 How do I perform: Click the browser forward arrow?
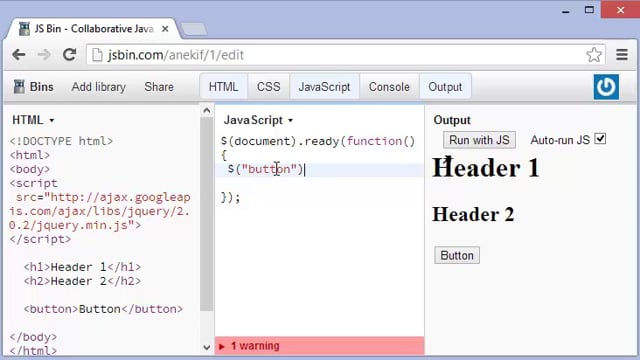click(x=44, y=55)
